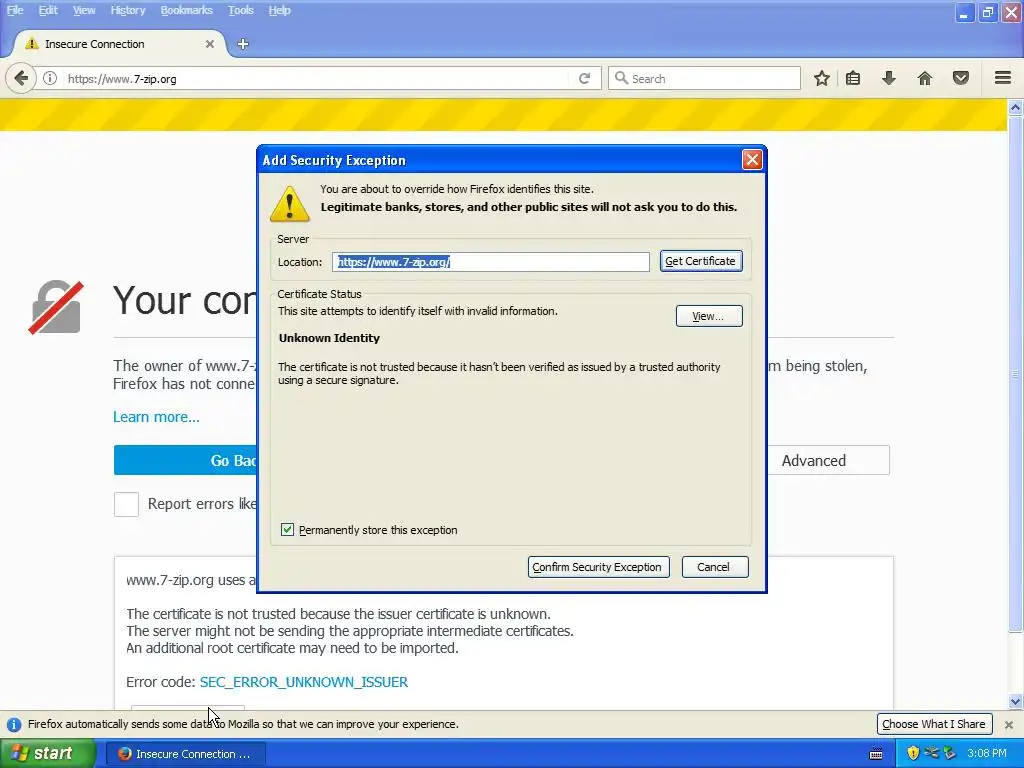Click the browser Back arrow button

click(x=21, y=78)
